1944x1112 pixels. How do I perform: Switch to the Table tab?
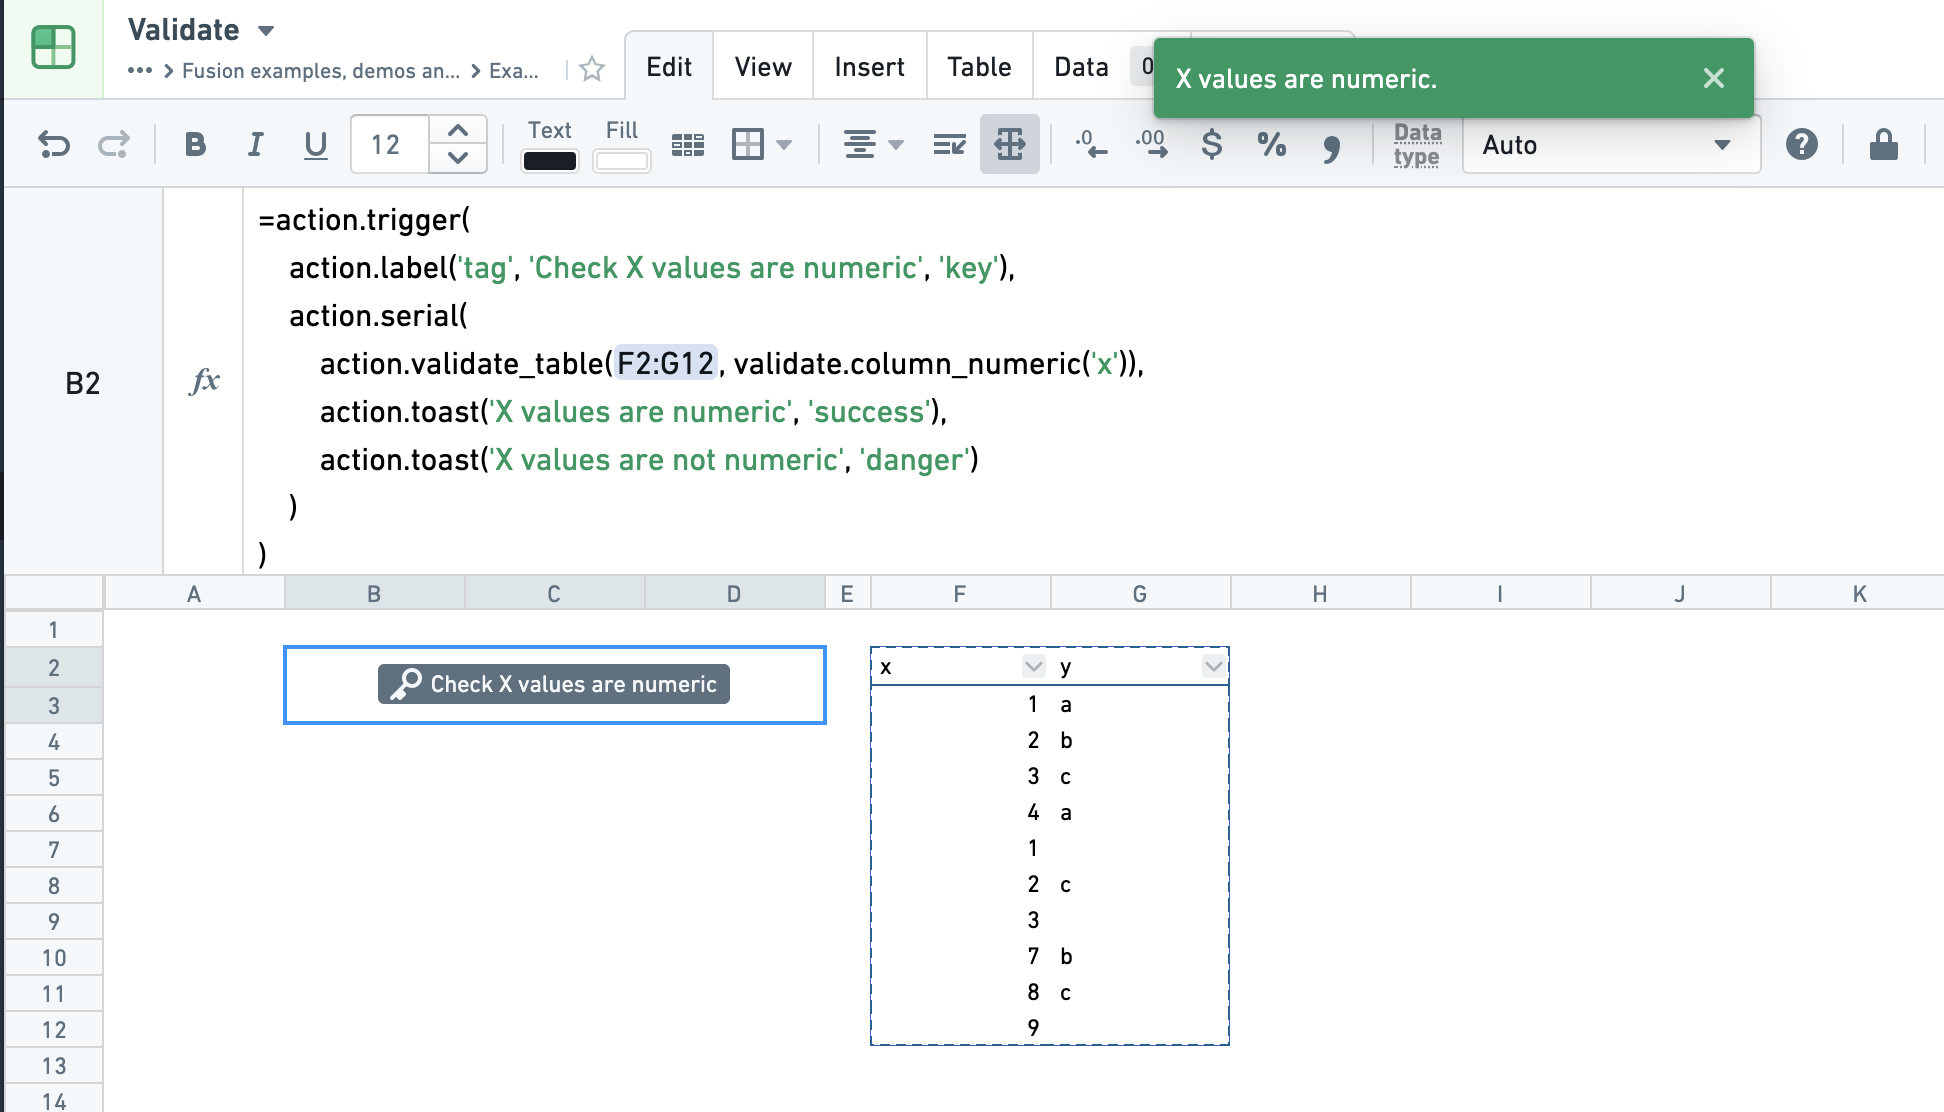tap(980, 67)
